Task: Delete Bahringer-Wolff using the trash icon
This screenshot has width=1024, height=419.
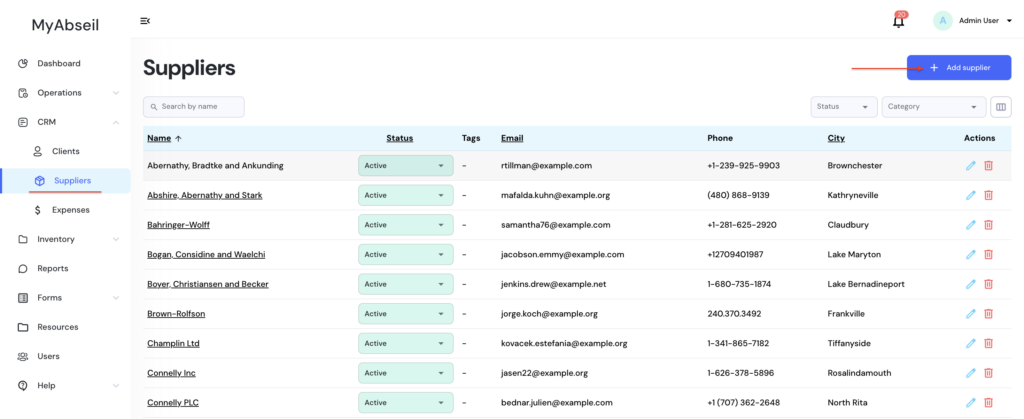Action: coord(988,225)
